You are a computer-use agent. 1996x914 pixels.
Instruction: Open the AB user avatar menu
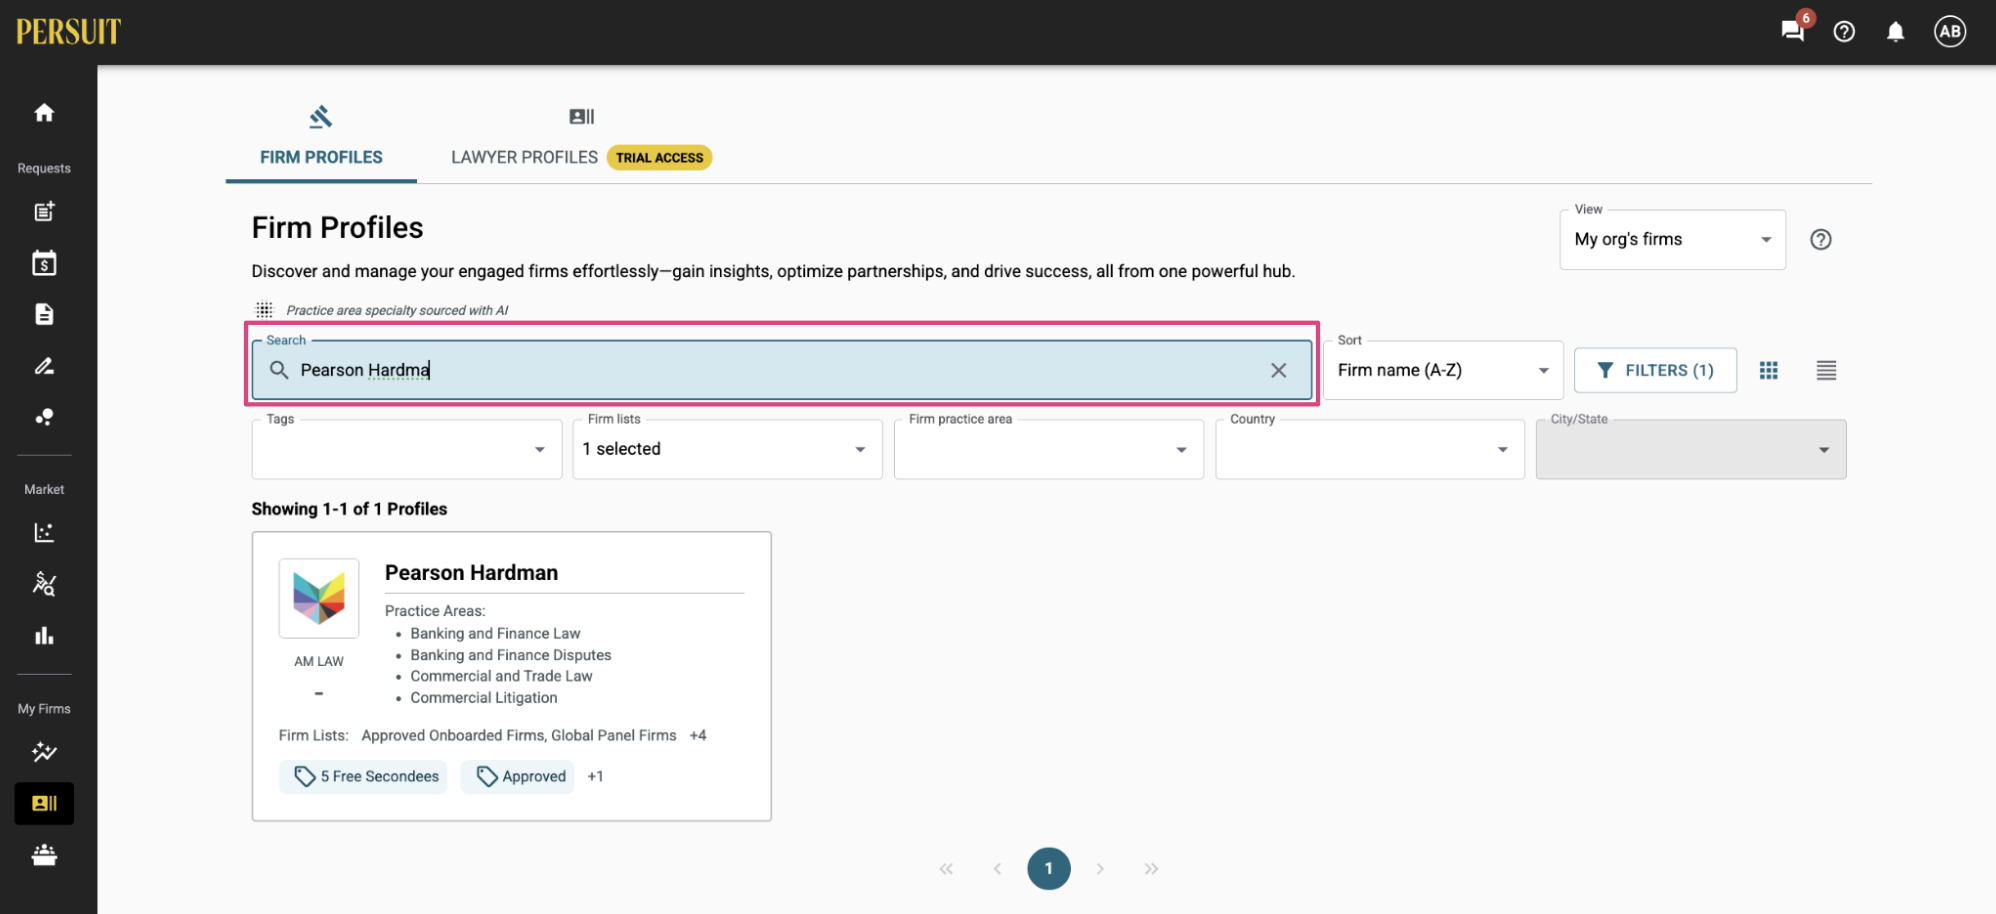tap(1950, 31)
